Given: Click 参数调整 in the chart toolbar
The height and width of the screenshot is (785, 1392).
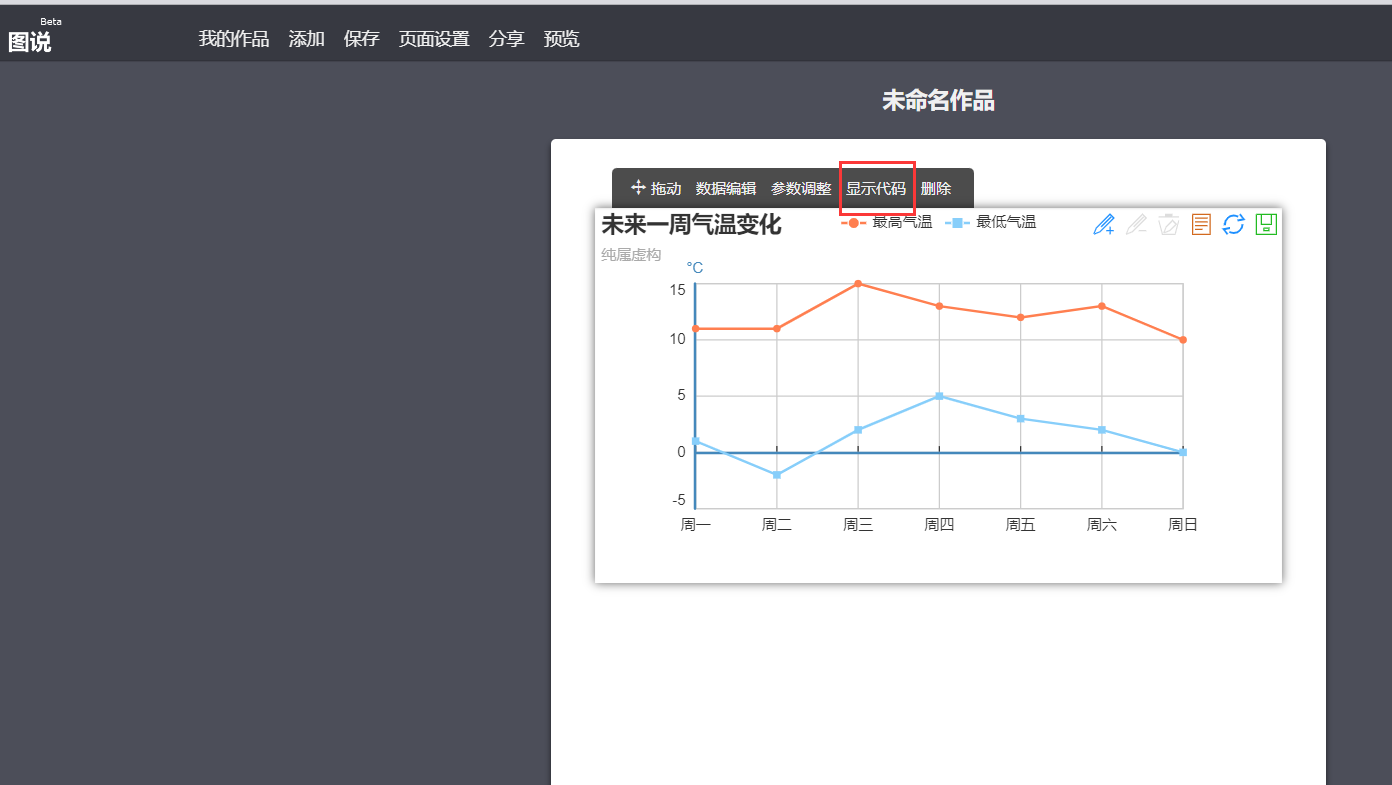Looking at the screenshot, I should point(800,189).
